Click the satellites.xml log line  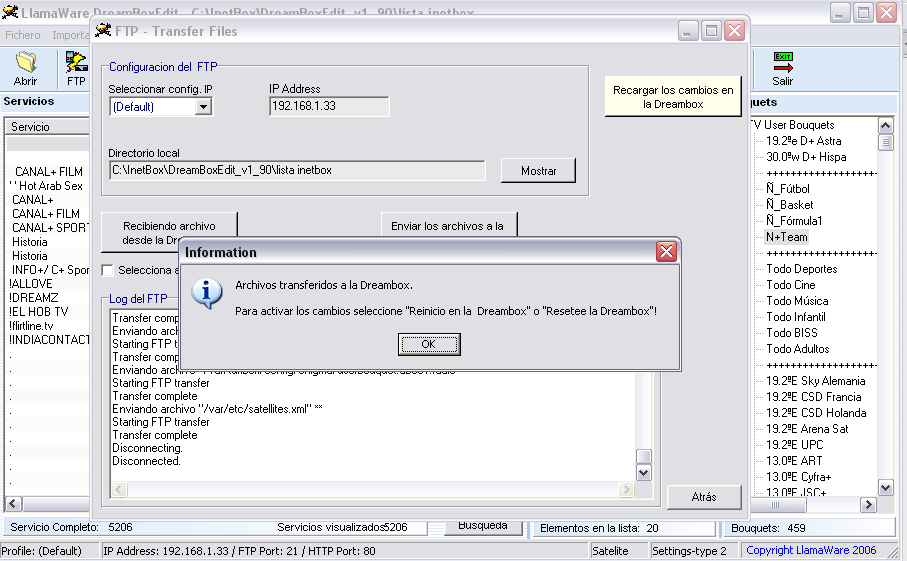(217, 409)
